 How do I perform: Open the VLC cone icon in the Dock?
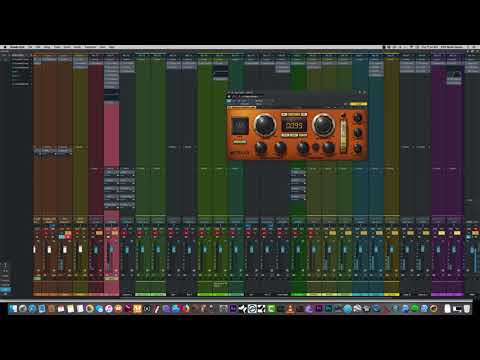click(290, 309)
